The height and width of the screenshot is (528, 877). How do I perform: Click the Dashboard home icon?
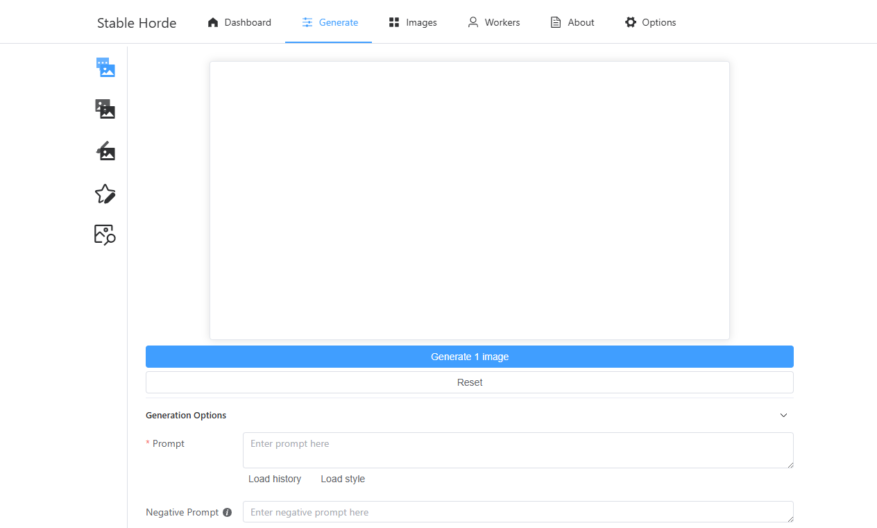213,22
